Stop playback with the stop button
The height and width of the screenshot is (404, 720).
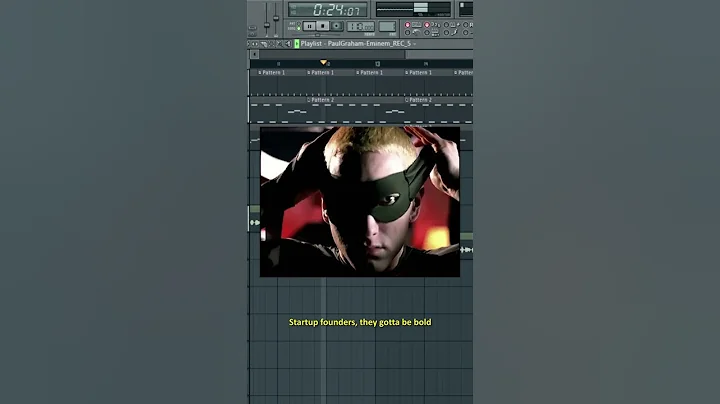click(323, 26)
